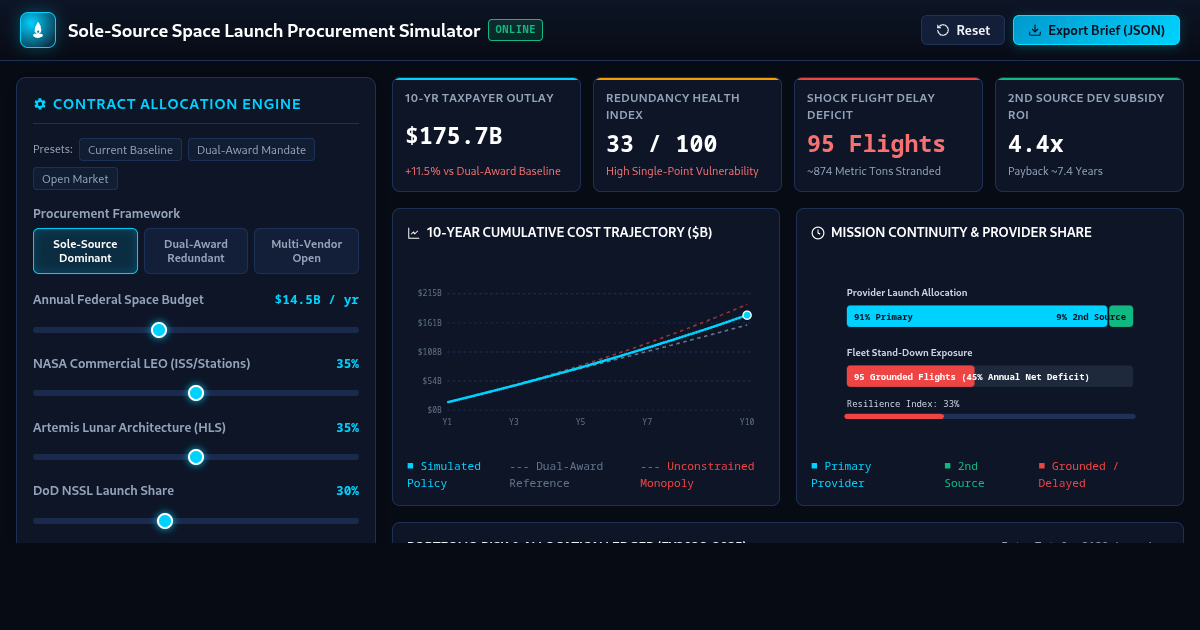This screenshot has height=630, width=1200.
Task: Apply the Dual-Award Mandate preset
Action: tap(251, 150)
